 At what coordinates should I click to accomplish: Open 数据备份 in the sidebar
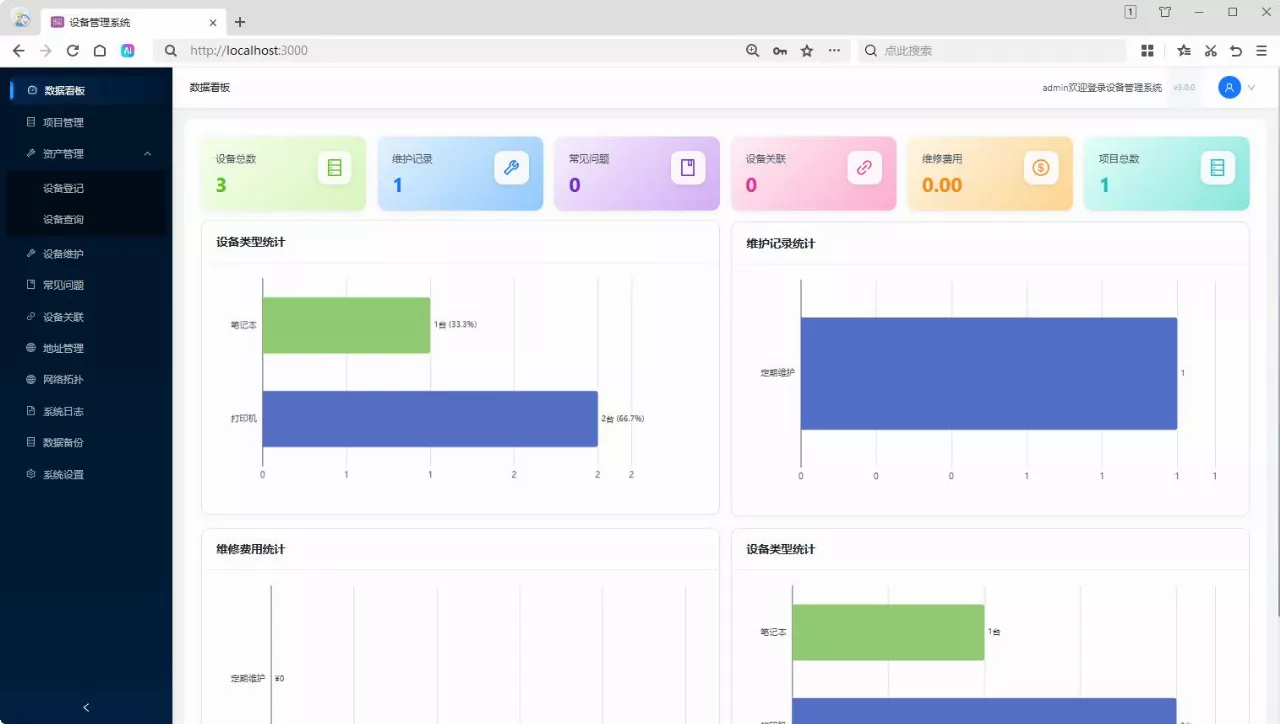click(86, 442)
